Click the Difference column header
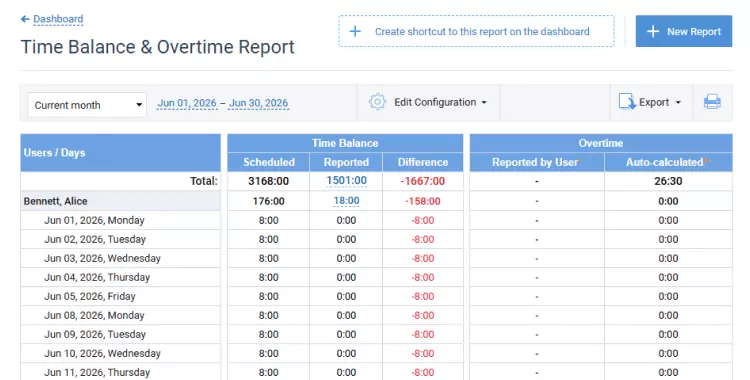Screen dimensions: 750x380 [x=423, y=162]
